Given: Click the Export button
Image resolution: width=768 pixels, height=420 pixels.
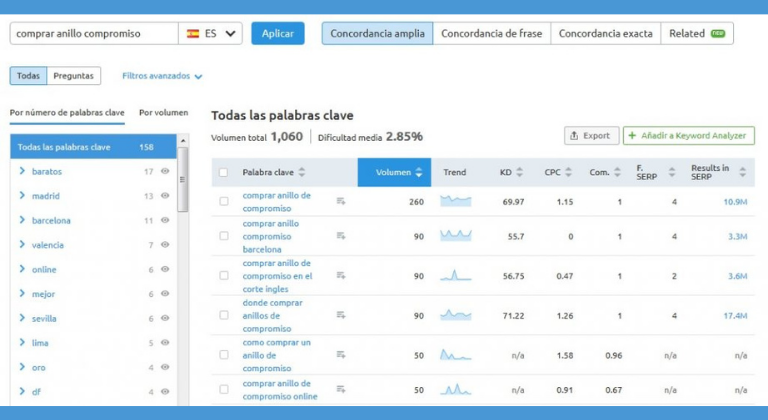Looking at the screenshot, I should (591, 136).
